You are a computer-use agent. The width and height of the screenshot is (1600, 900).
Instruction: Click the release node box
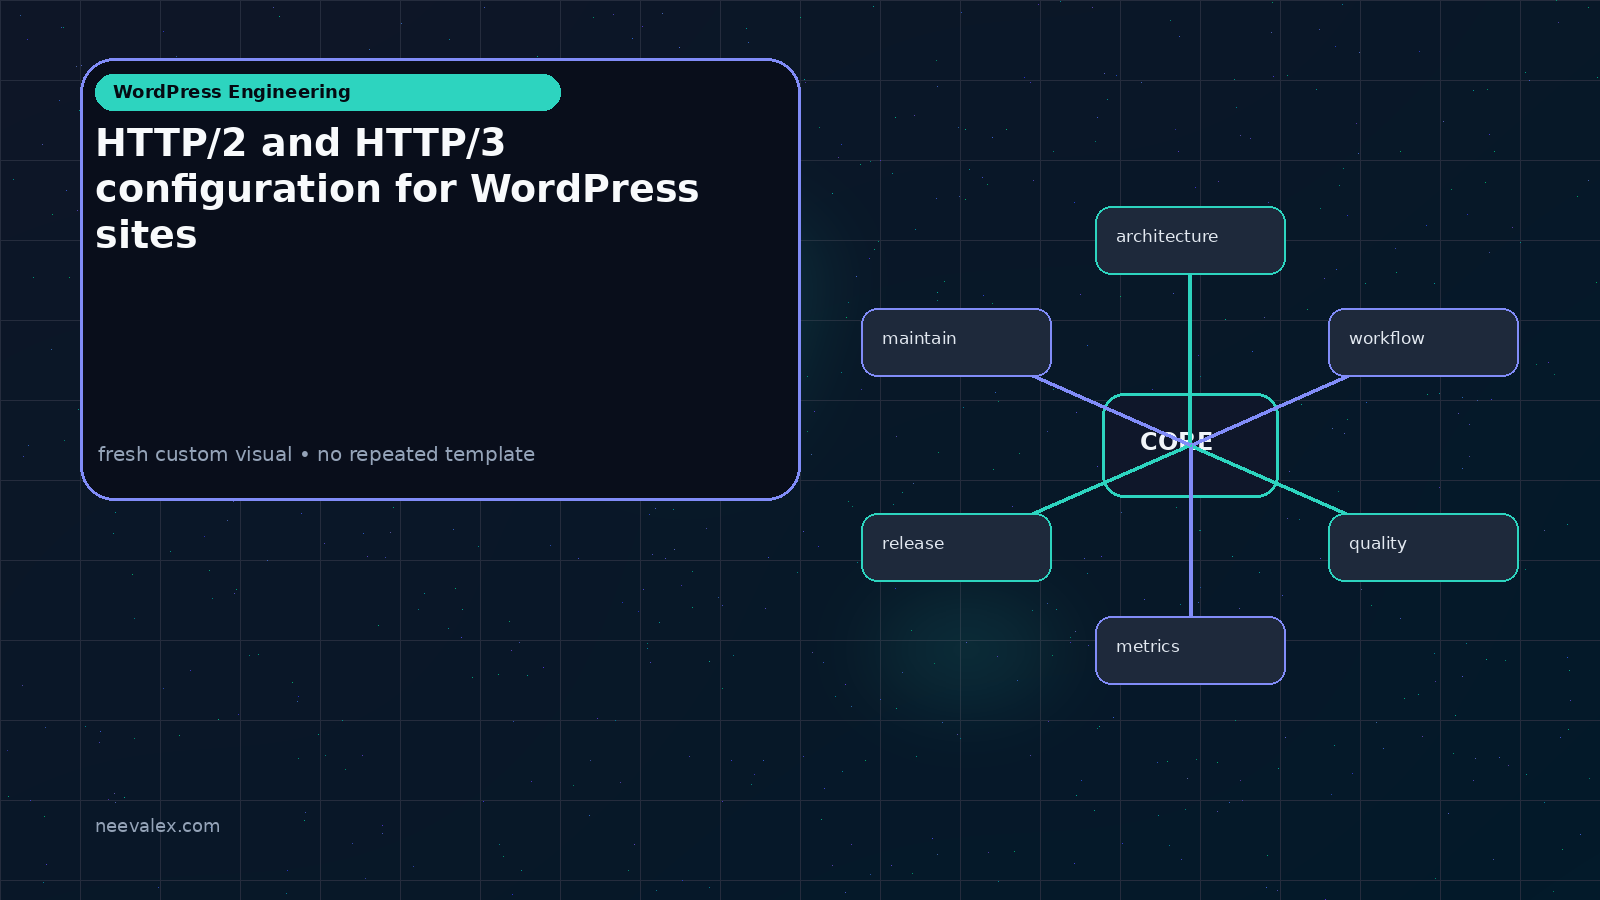pos(956,547)
